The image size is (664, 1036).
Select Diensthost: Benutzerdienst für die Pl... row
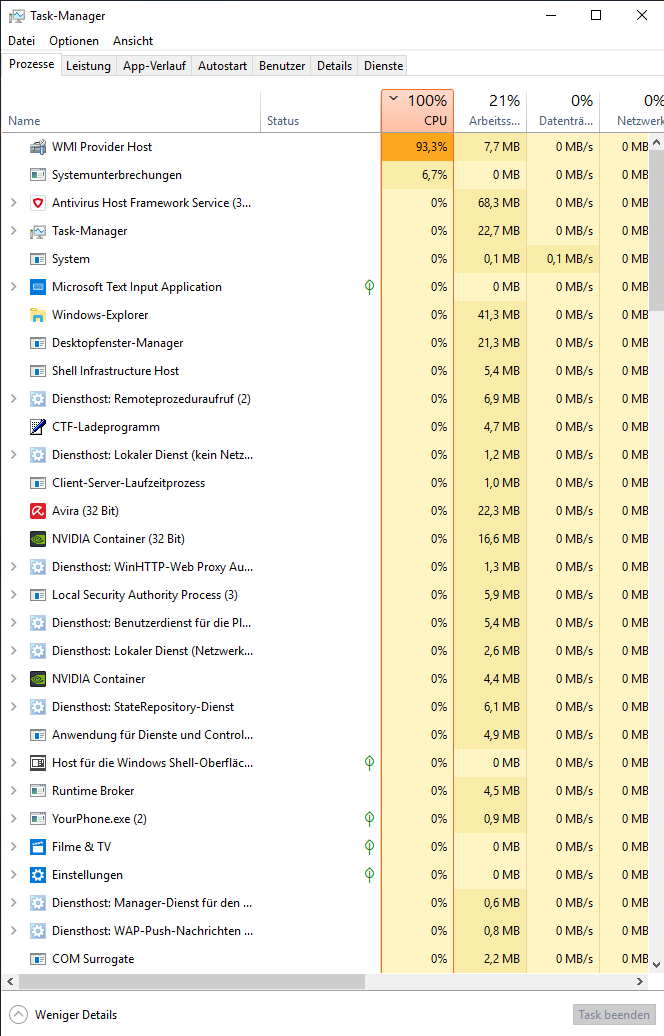coord(324,623)
